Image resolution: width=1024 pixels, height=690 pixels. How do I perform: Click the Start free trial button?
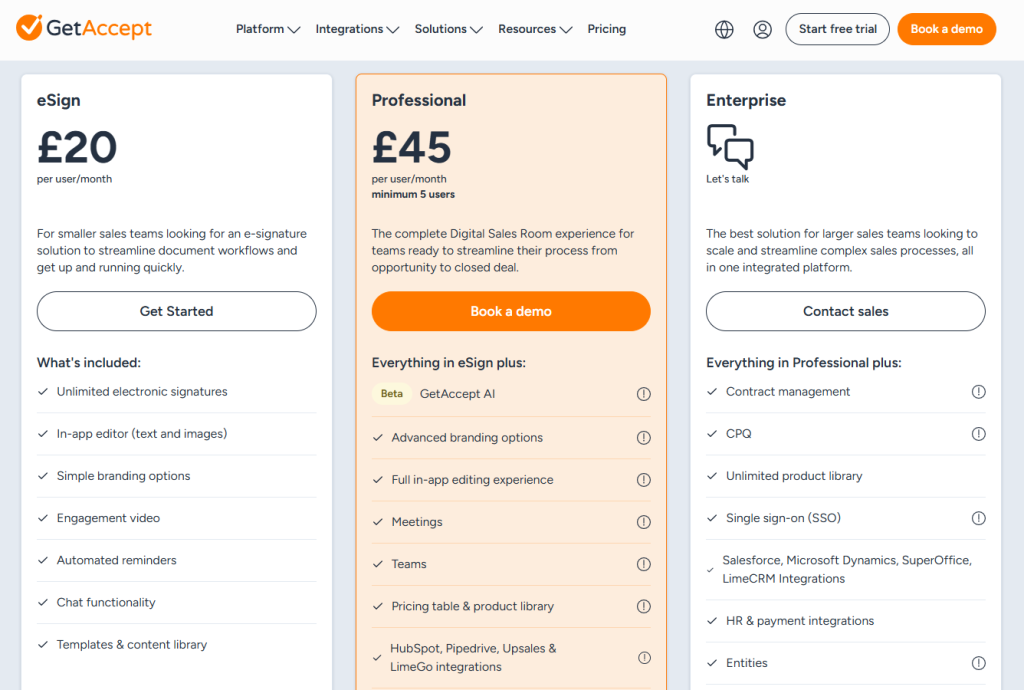point(838,29)
